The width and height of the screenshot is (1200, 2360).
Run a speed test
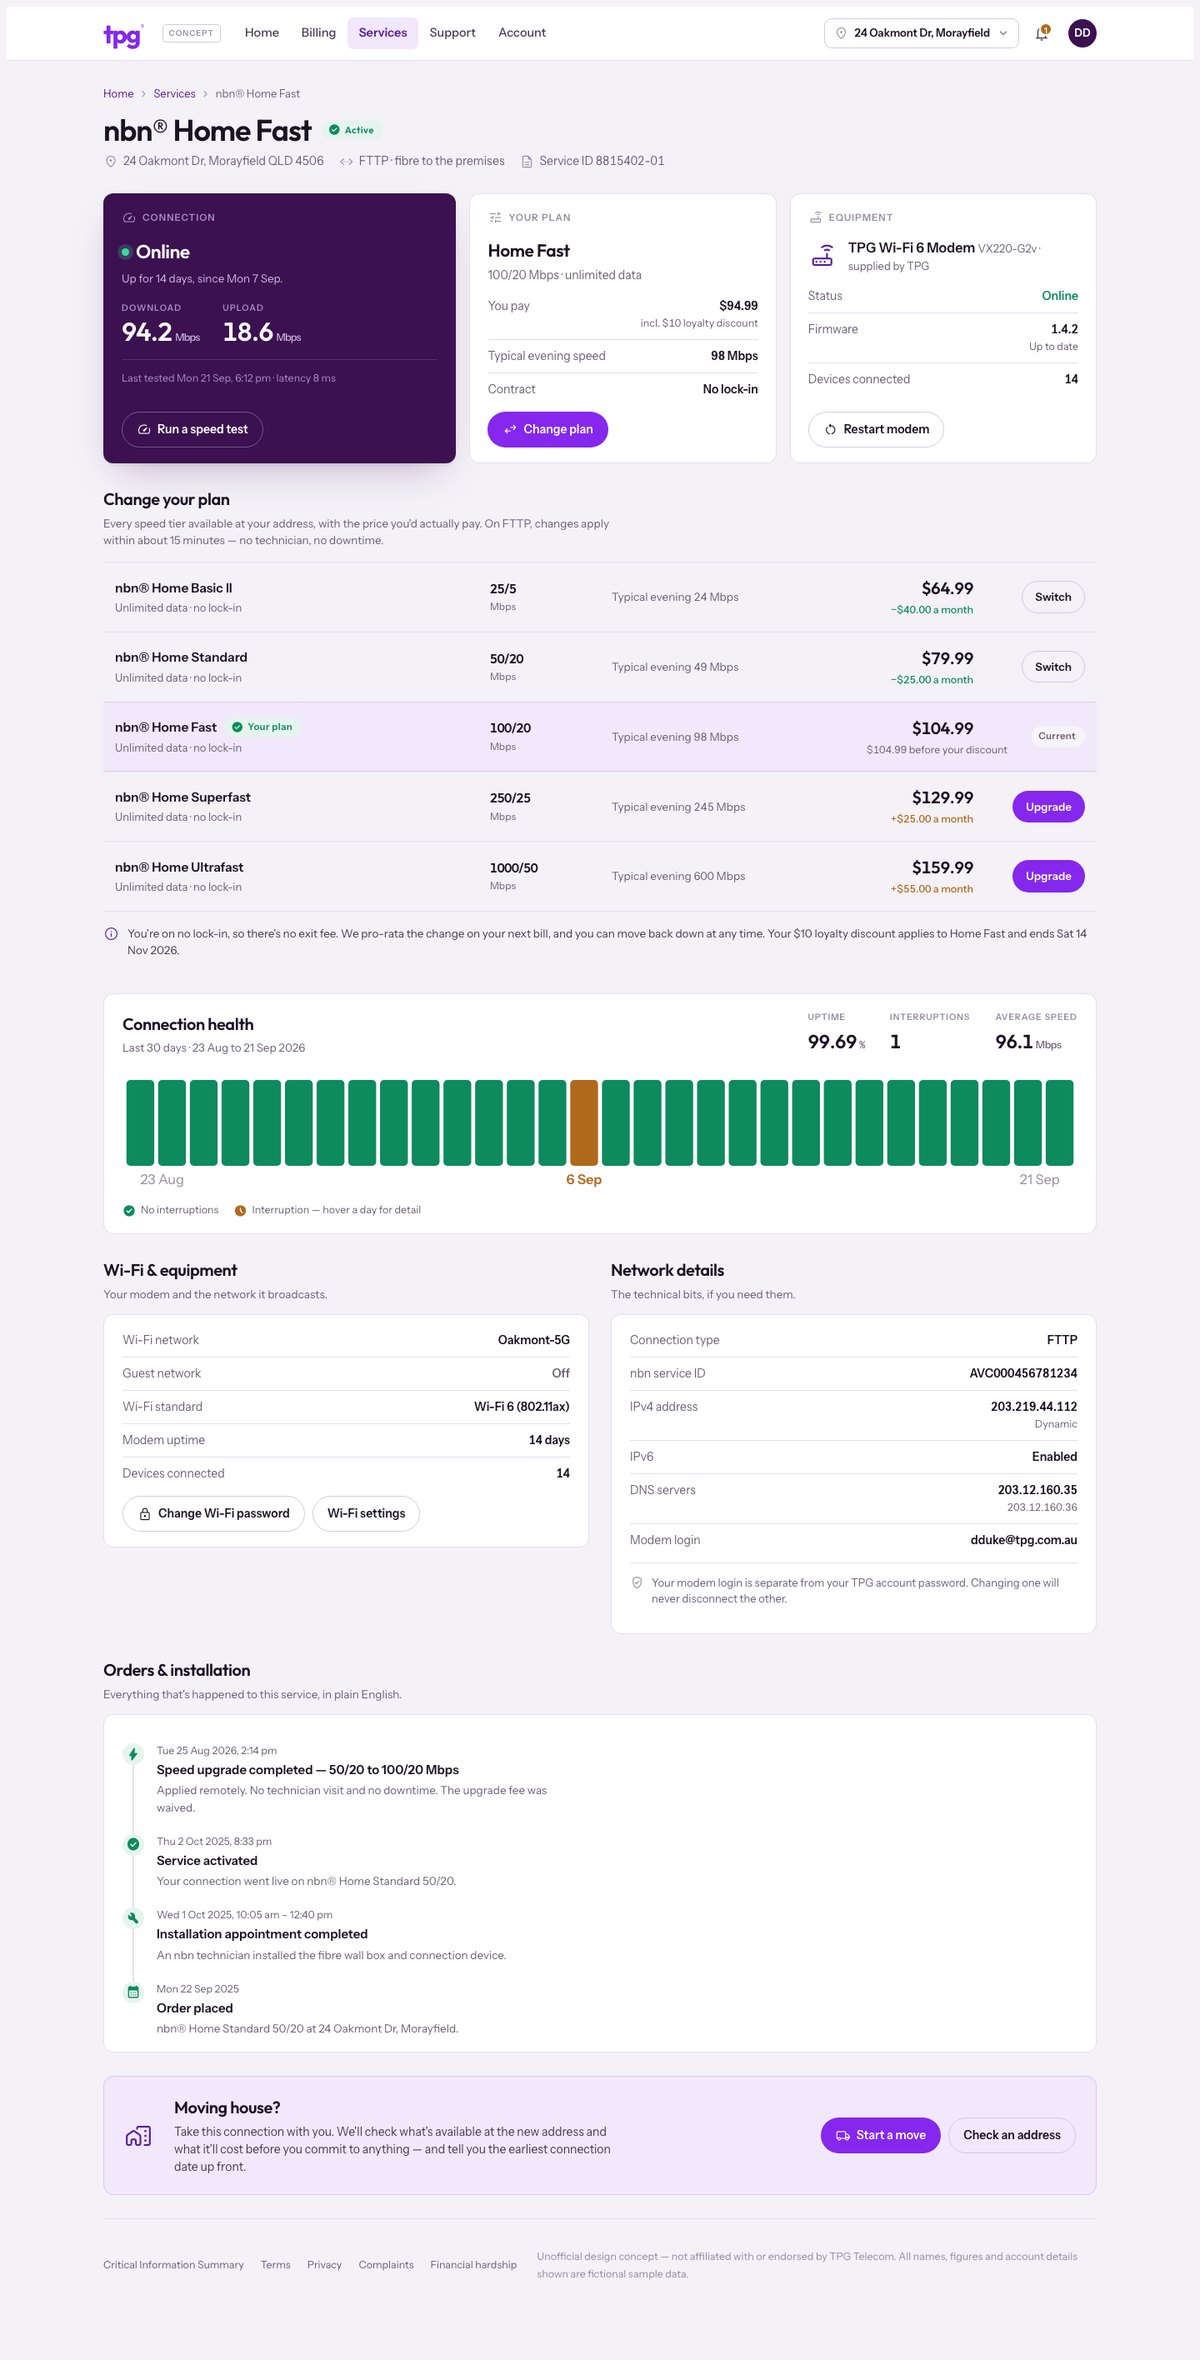coord(192,429)
